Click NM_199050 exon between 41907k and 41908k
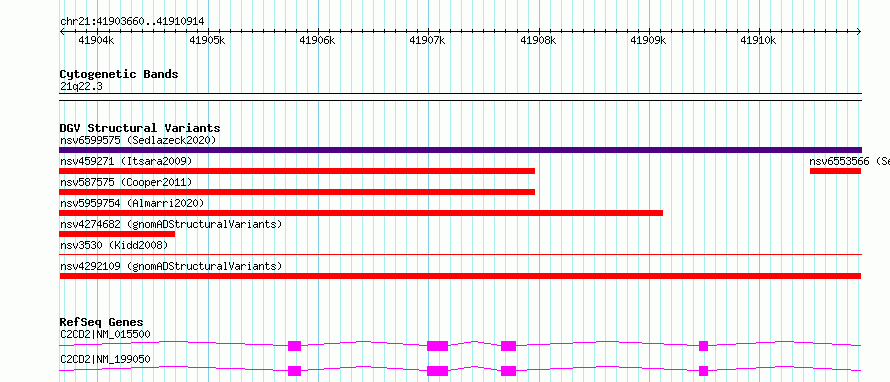890x382 pixels. [x=509, y=371]
